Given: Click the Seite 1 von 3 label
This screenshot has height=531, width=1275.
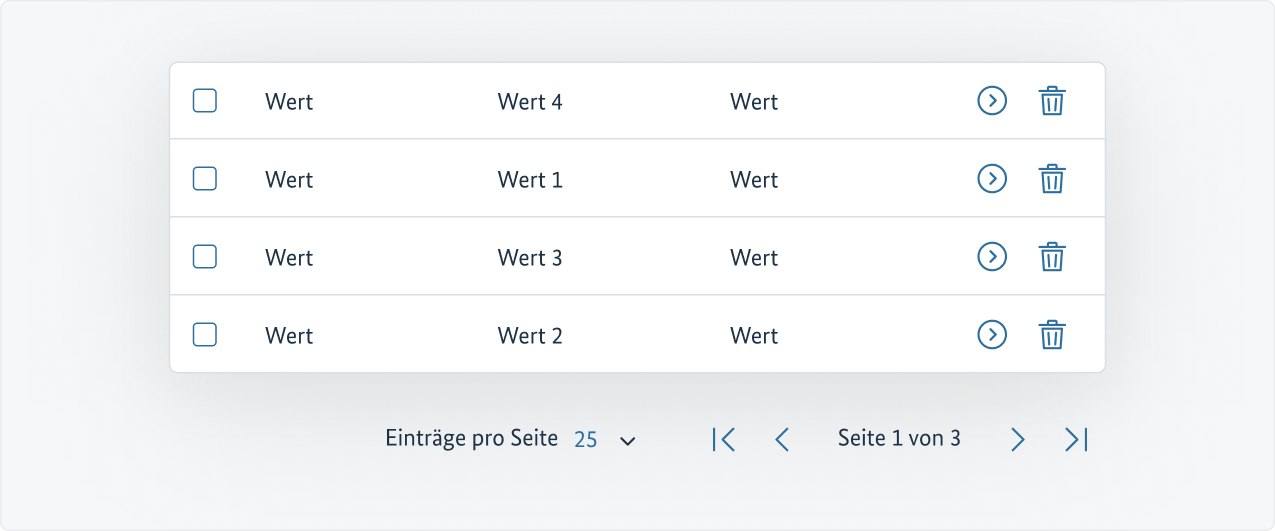Looking at the screenshot, I should click(899, 438).
